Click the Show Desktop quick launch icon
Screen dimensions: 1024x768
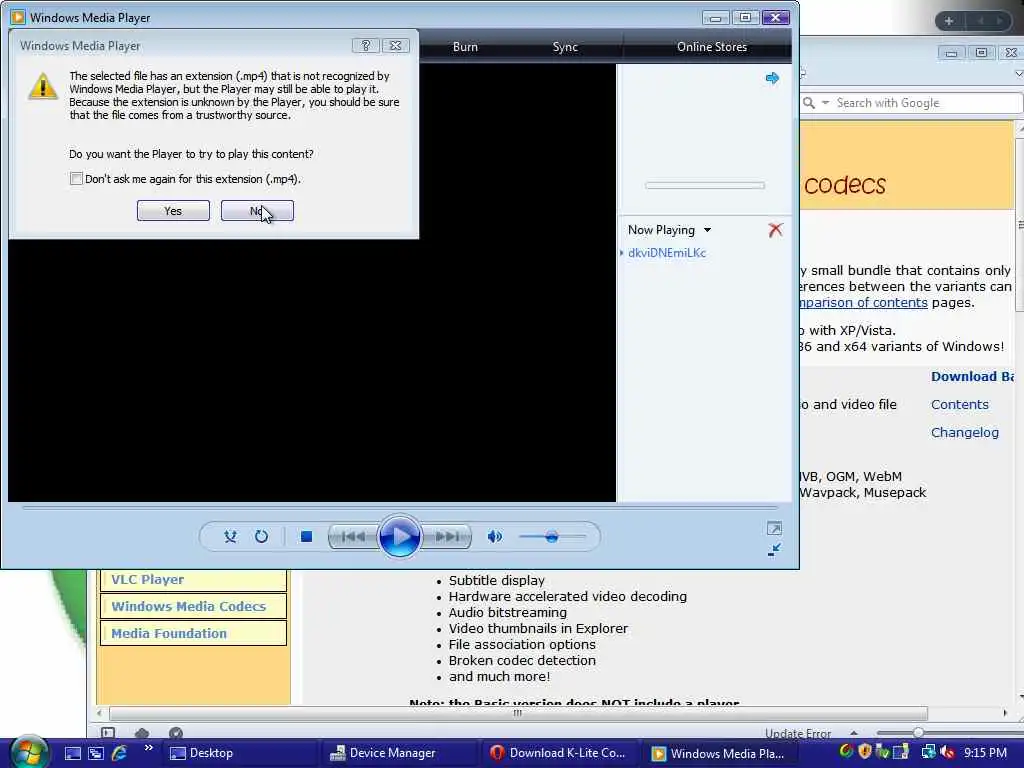pyautogui.click(x=72, y=753)
